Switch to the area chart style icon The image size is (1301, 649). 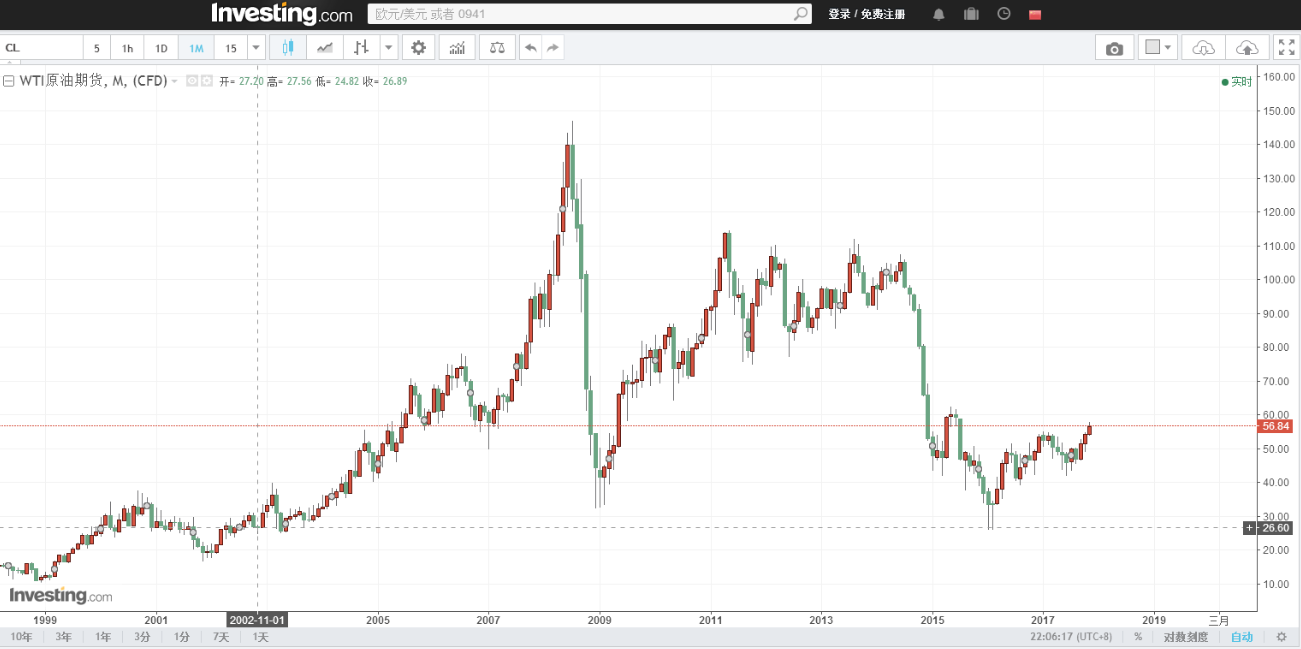point(325,48)
